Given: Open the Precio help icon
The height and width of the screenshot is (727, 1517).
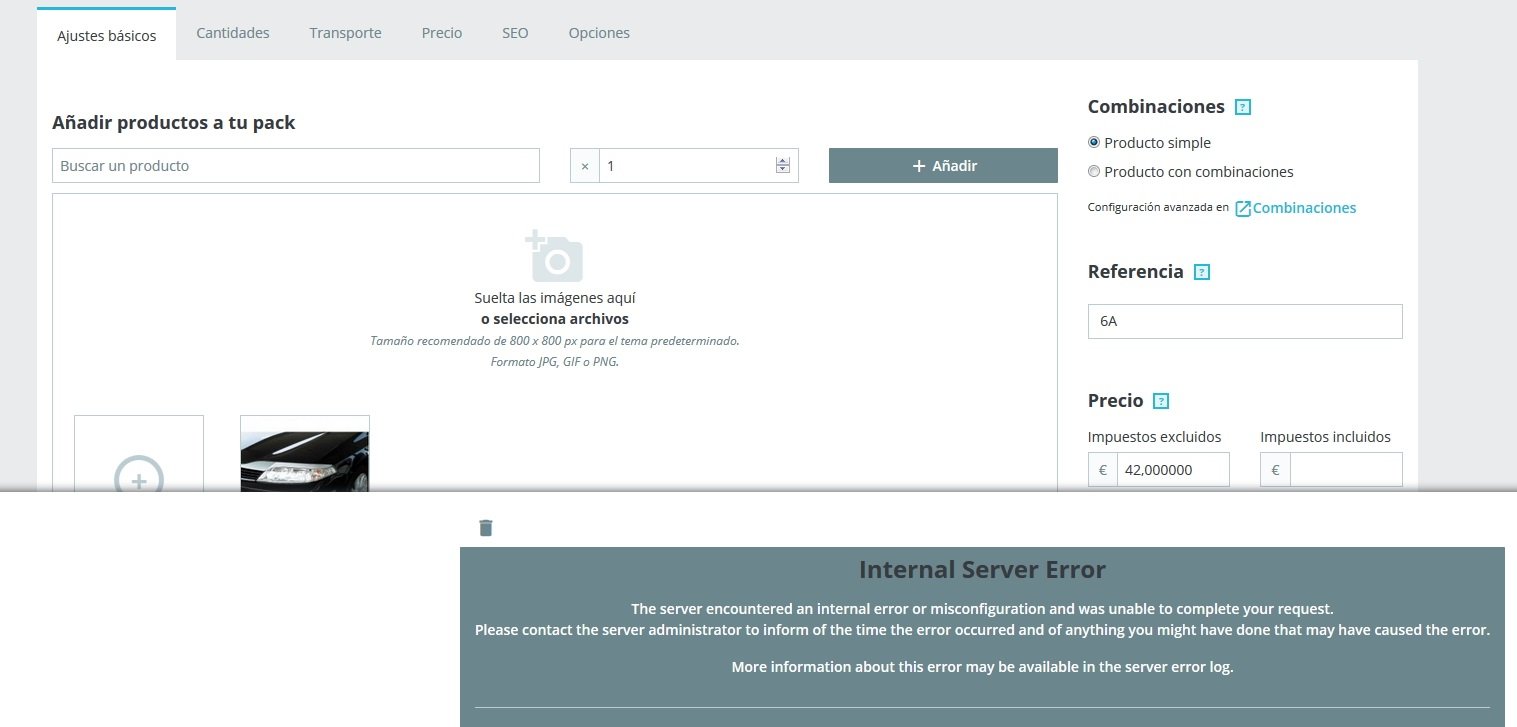Looking at the screenshot, I should point(1161,401).
